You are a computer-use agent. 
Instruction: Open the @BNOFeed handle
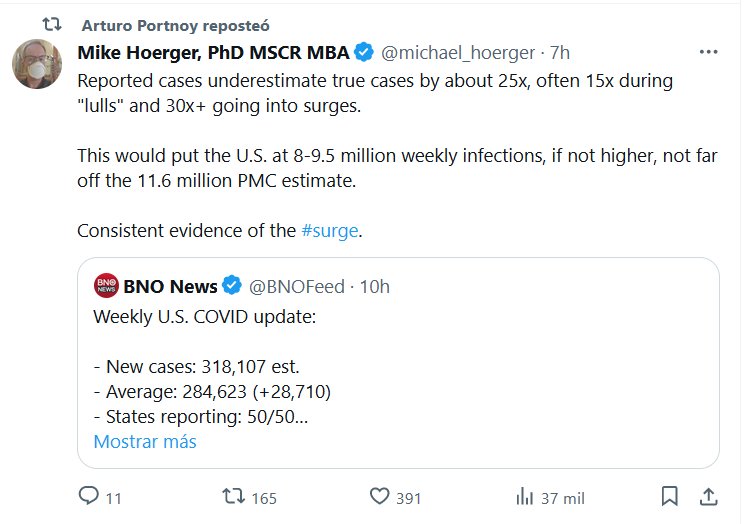tap(295, 287)
